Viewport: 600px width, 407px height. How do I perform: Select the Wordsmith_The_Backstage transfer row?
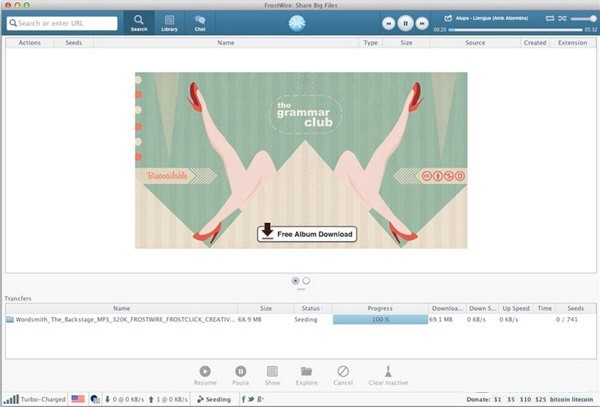(x=301, y=319)
